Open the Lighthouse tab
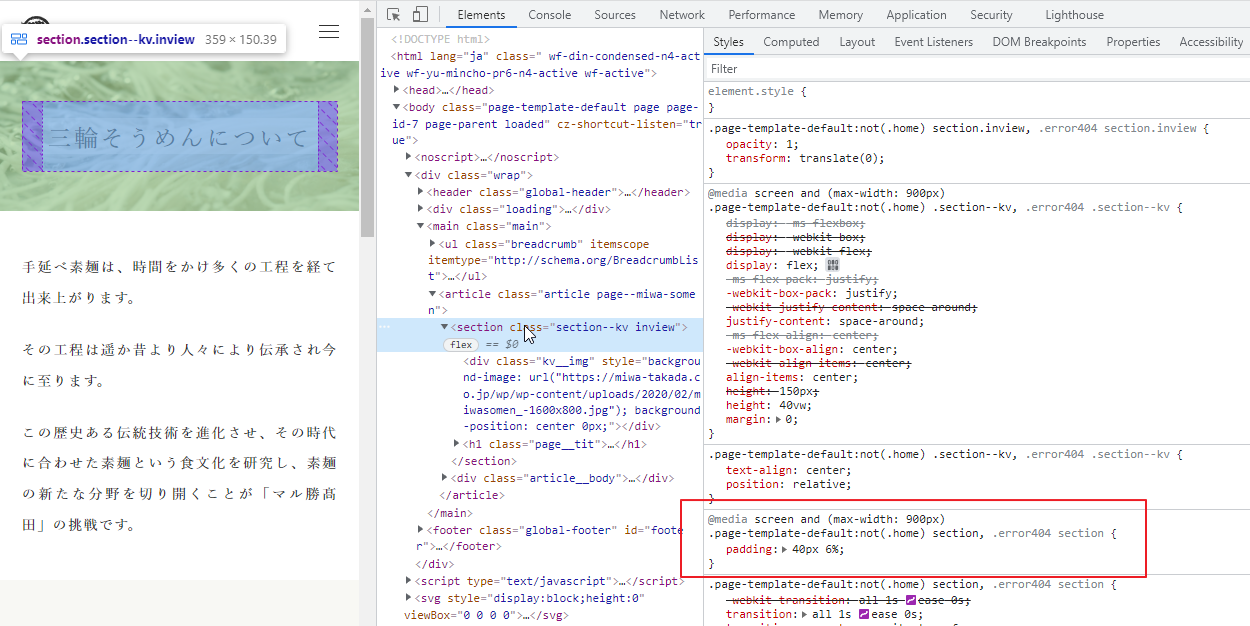 pyautogui.click(x=1074, y=15)
